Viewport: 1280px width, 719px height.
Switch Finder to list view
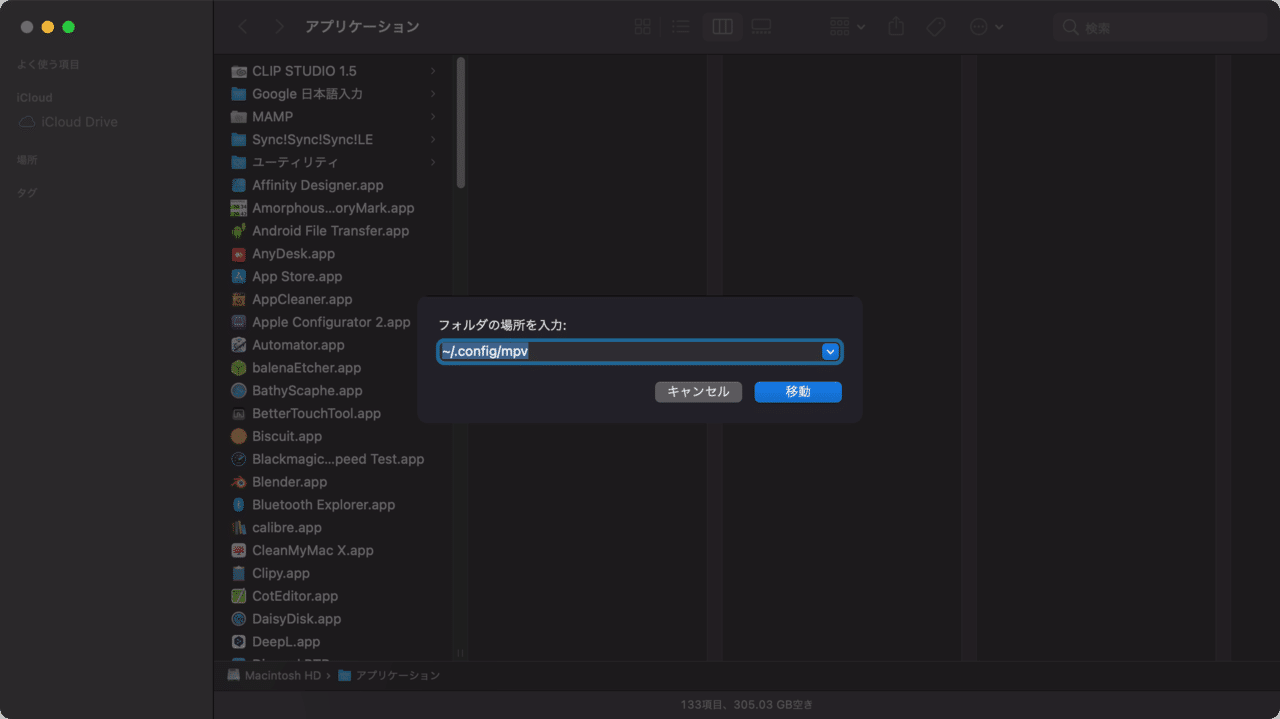pos(681,26)
